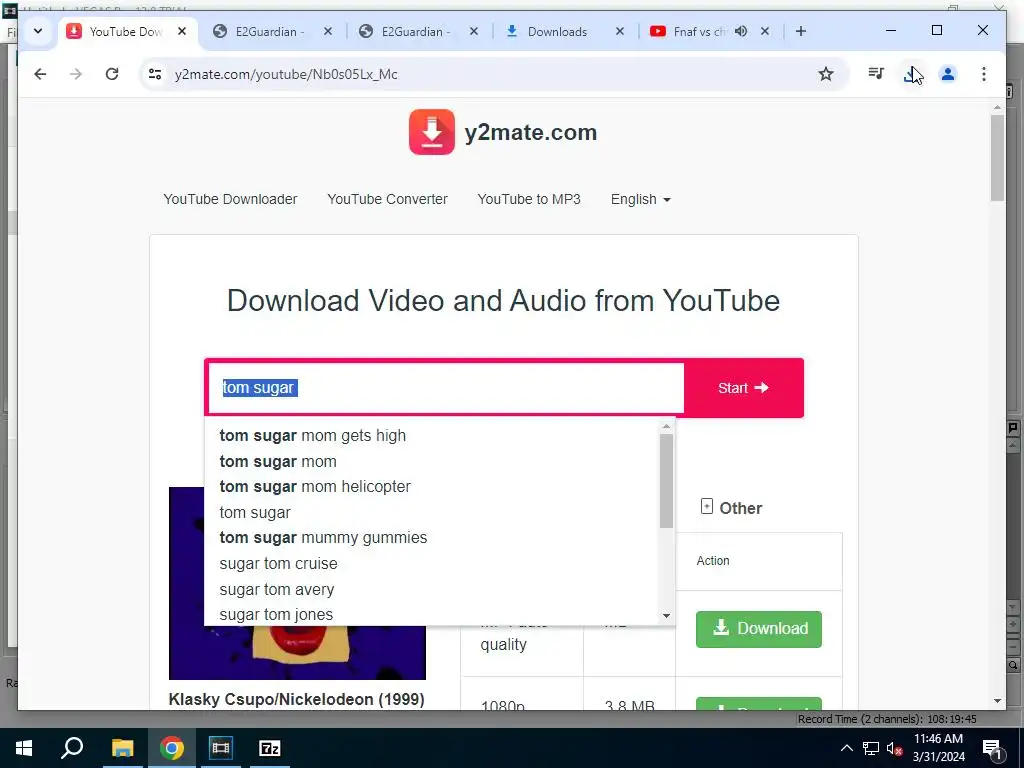The height and width of the screenshot is (768, 1024).
Task: Switch to the Downloads tab
Action: (x=556, y=31)
